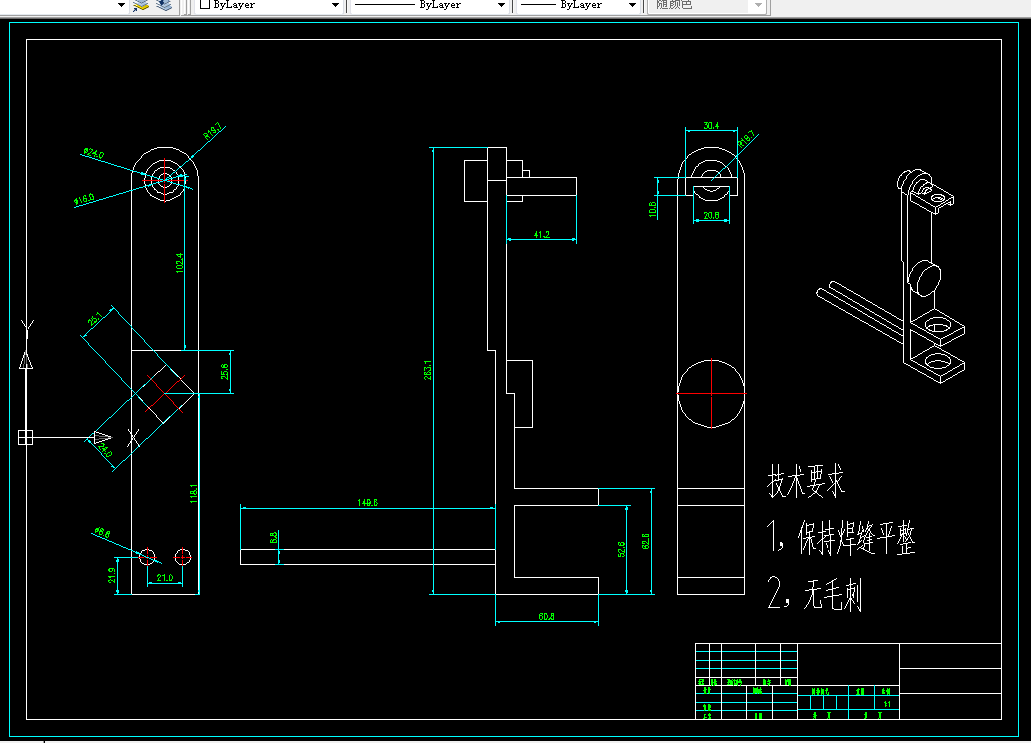Click the title block table at bottom right
This screenshot has width=1031, height=743.
848,681
